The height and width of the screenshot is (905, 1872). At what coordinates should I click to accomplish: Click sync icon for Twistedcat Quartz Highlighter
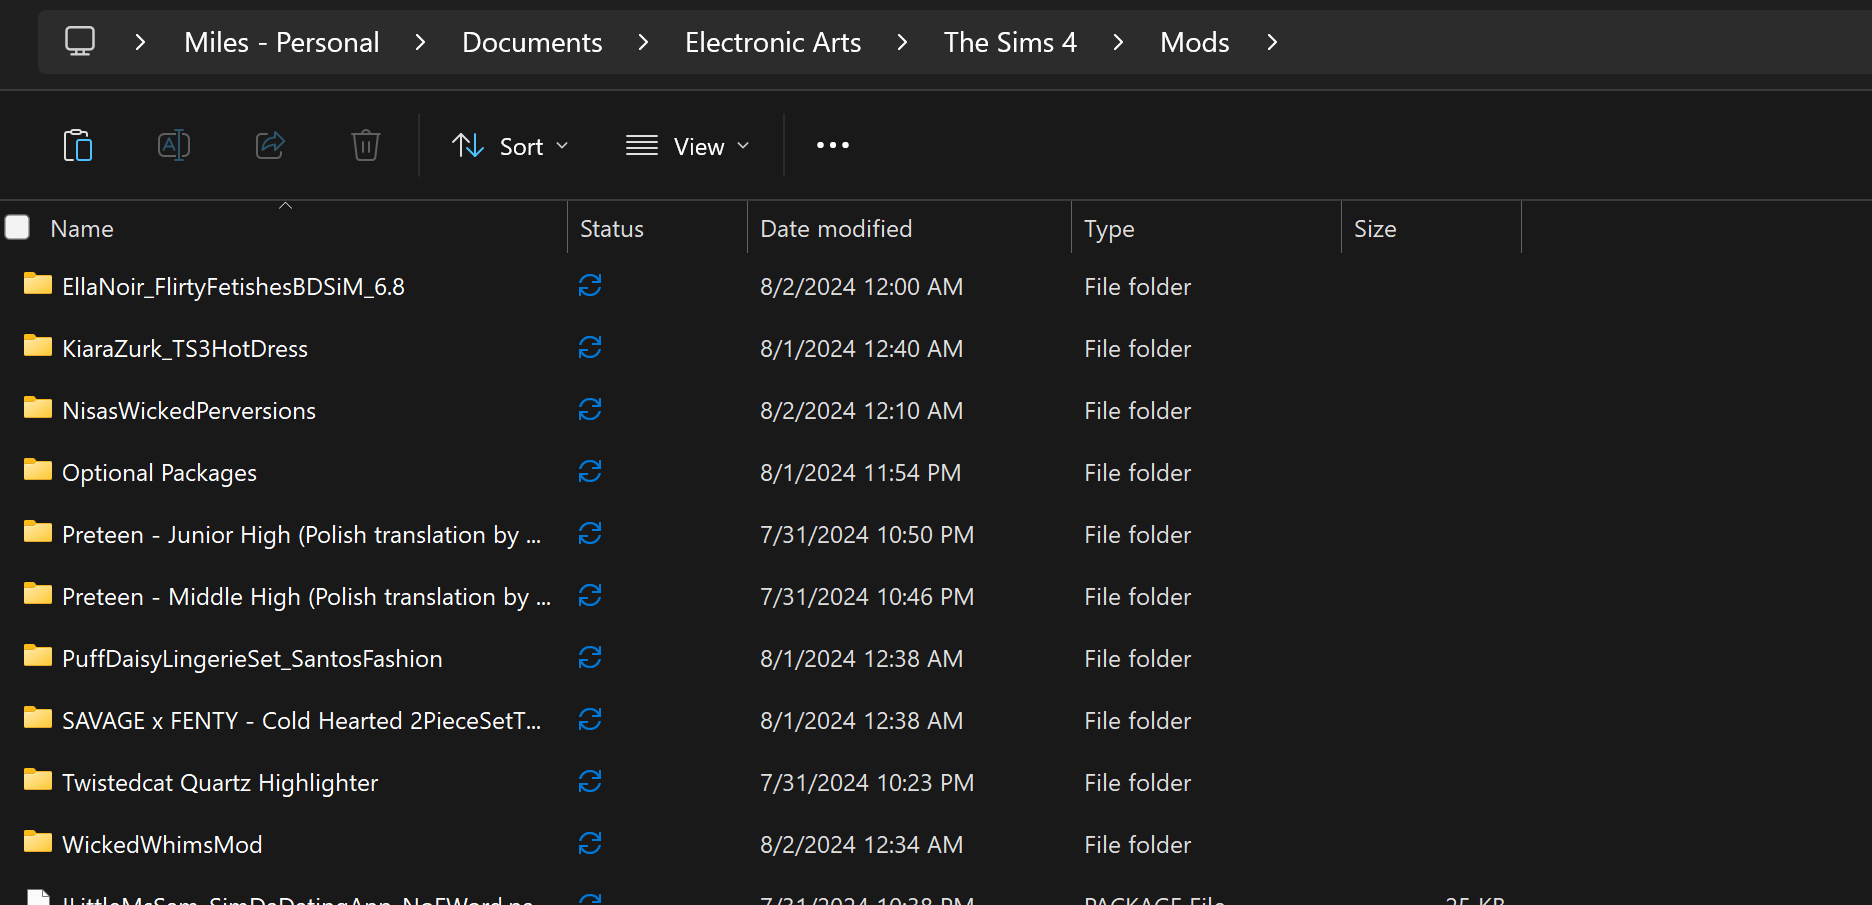(x=590, y=782)
